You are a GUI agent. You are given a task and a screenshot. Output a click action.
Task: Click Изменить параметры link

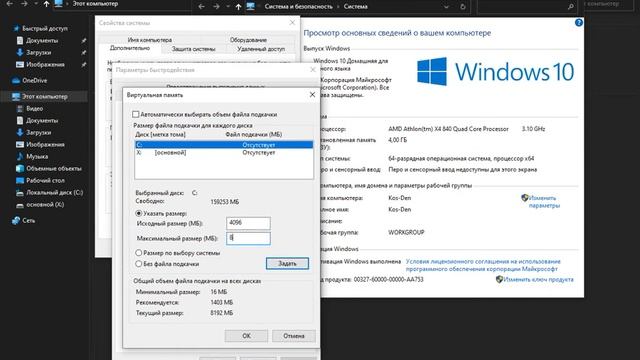click(x=544, y=202)
